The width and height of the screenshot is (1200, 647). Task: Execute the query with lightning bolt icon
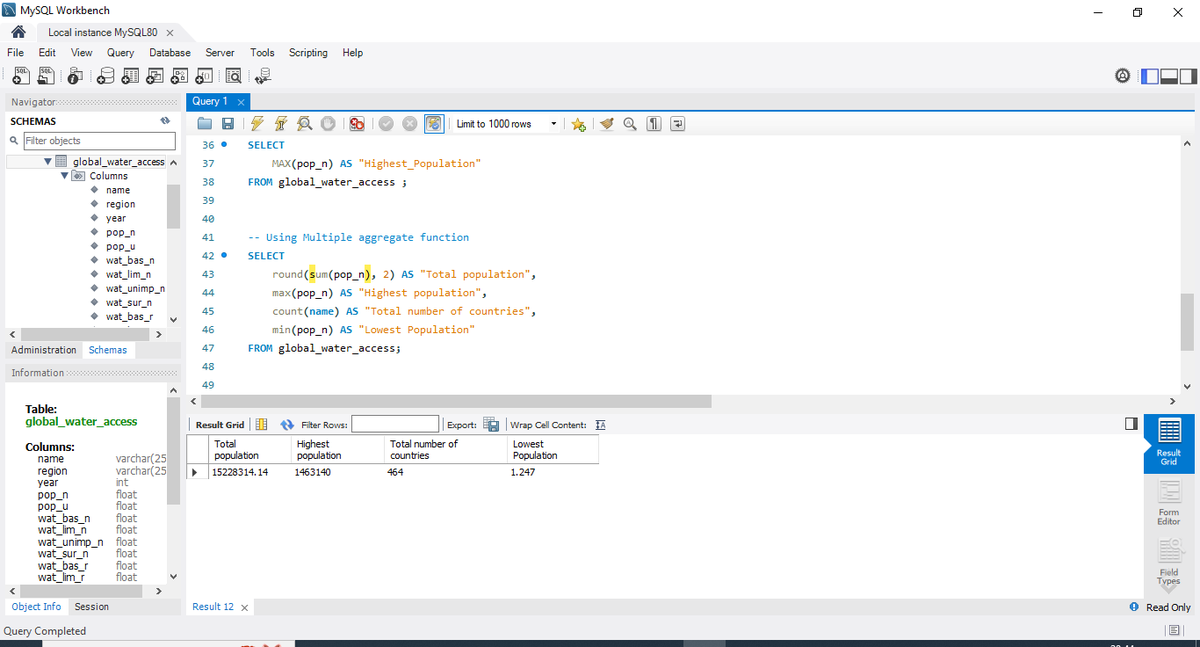pos(257,124)
